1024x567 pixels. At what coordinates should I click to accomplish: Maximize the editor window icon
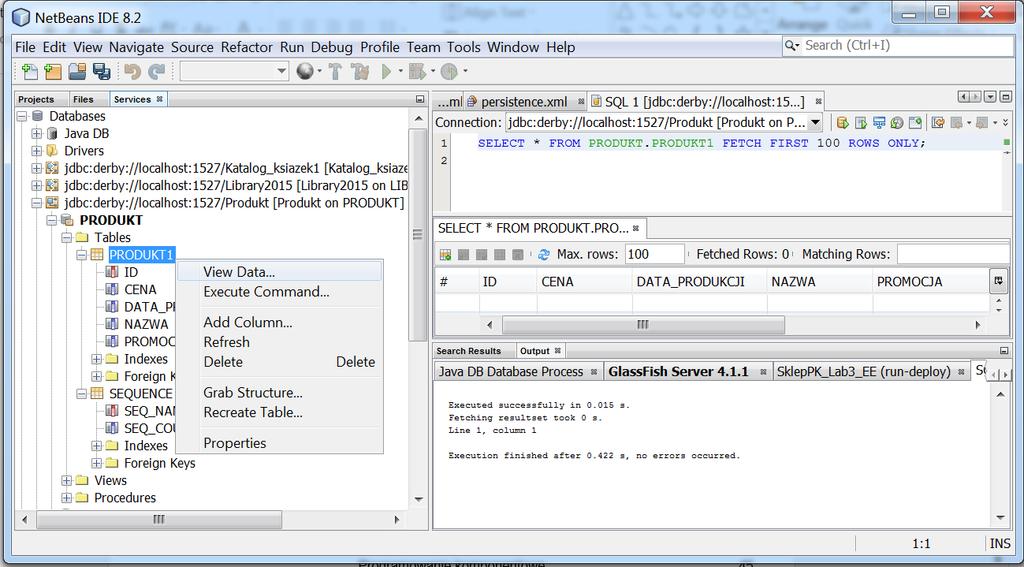pyautogui.click(x=1004, y=97)
